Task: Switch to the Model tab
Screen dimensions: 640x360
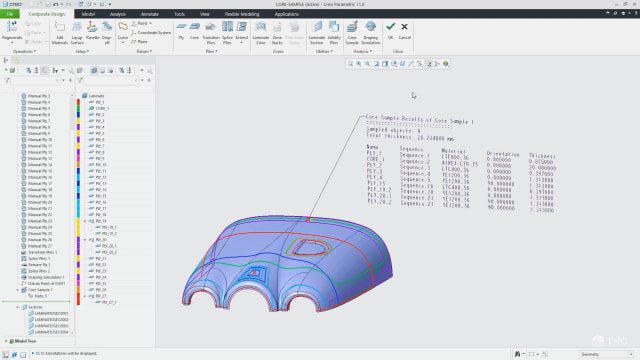Action: 88,14
